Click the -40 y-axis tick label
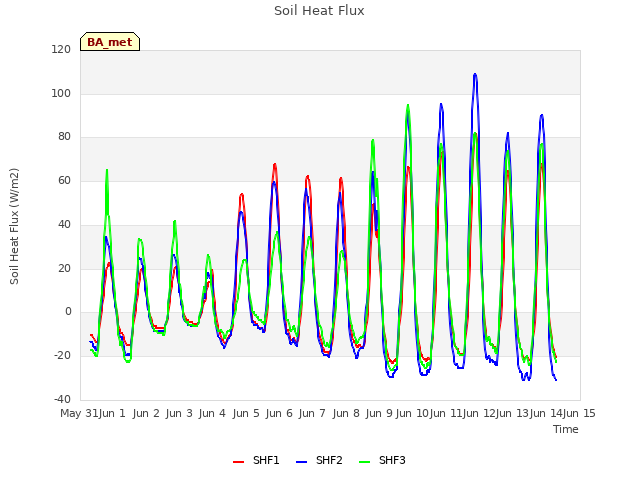Screen dimensions: 640x480 [x=62, y=399]
